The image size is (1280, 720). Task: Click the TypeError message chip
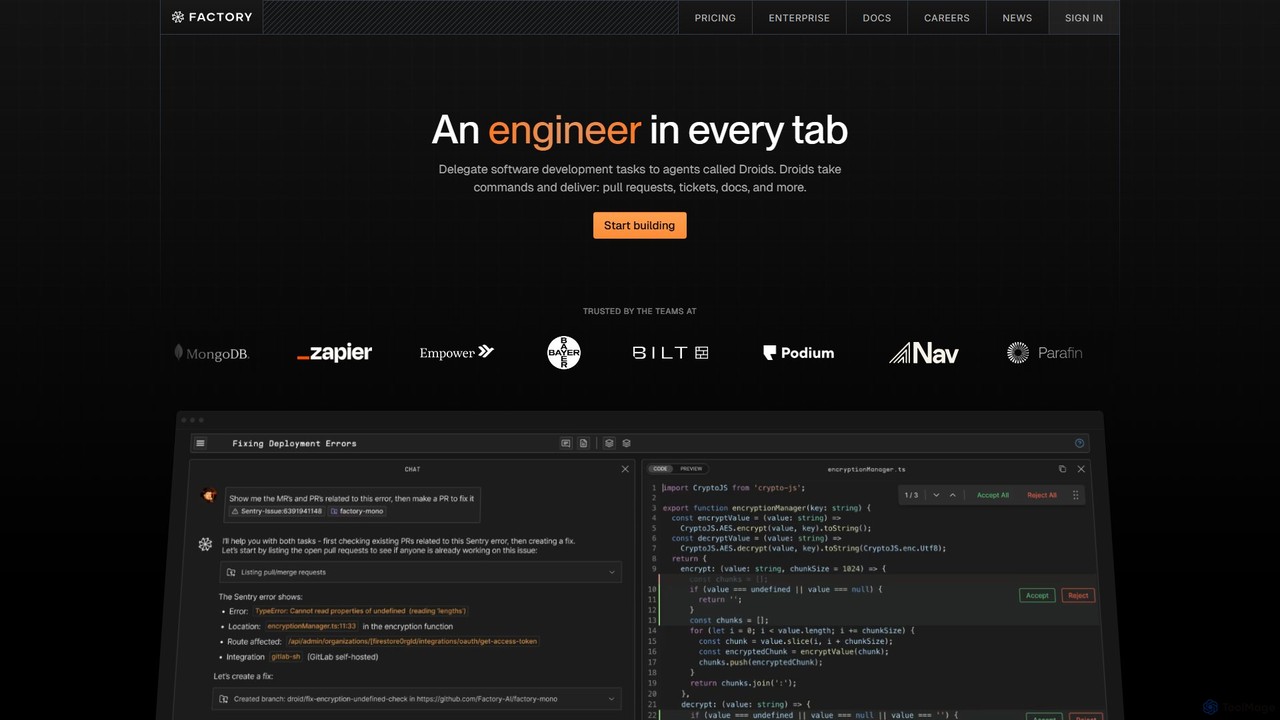pyautogui.click(x=360, y=611)
